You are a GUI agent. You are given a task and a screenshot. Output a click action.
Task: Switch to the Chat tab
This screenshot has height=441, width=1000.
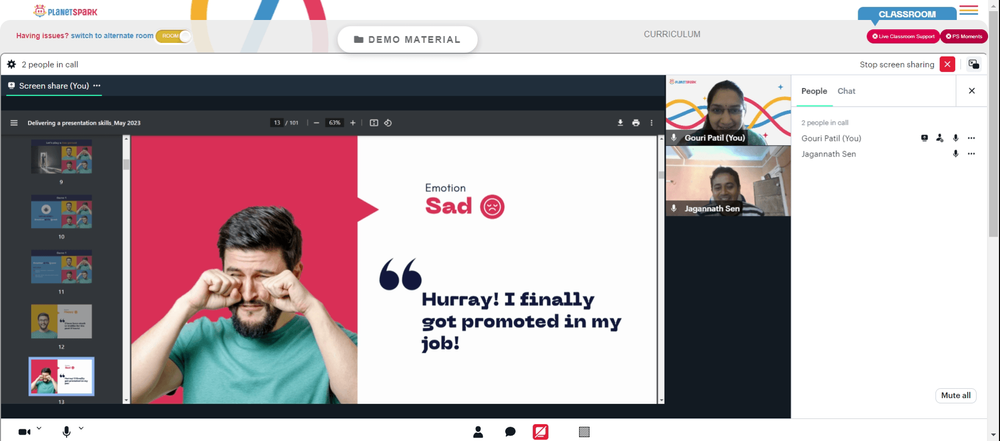[x=846, y=91]
